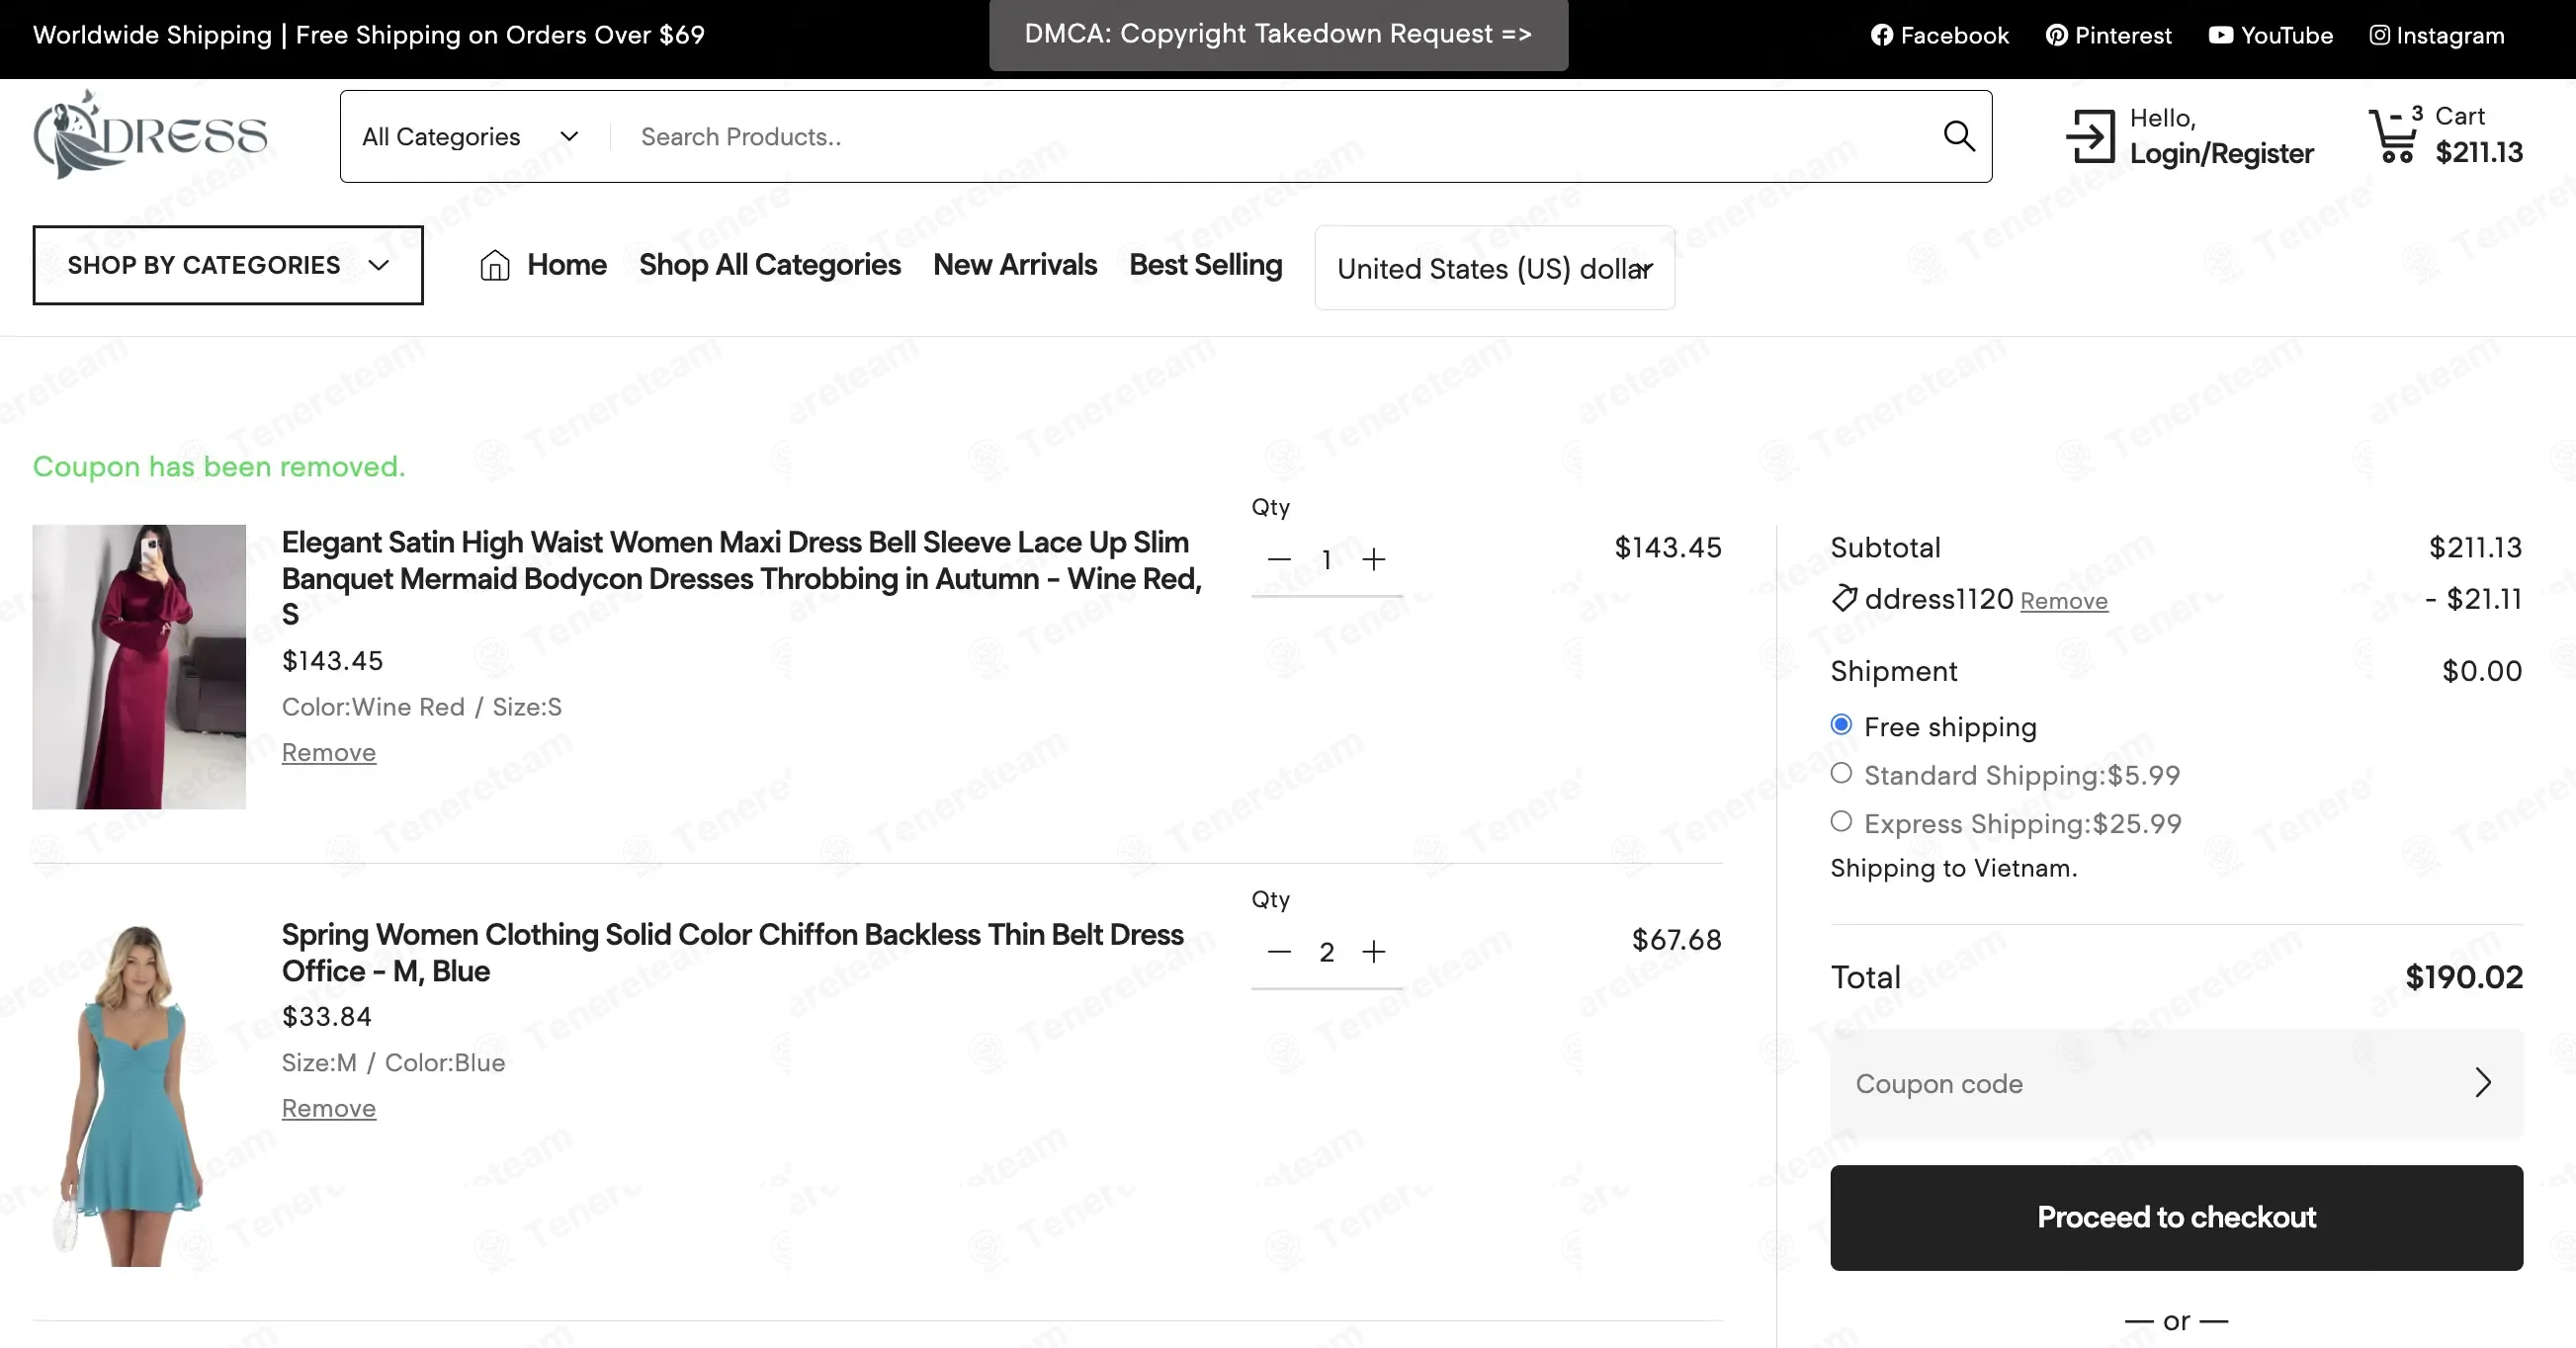2576x1348 pixels.
Task: Remove the Elegant Satin dress from cart
Action: (x=328, y=752)
